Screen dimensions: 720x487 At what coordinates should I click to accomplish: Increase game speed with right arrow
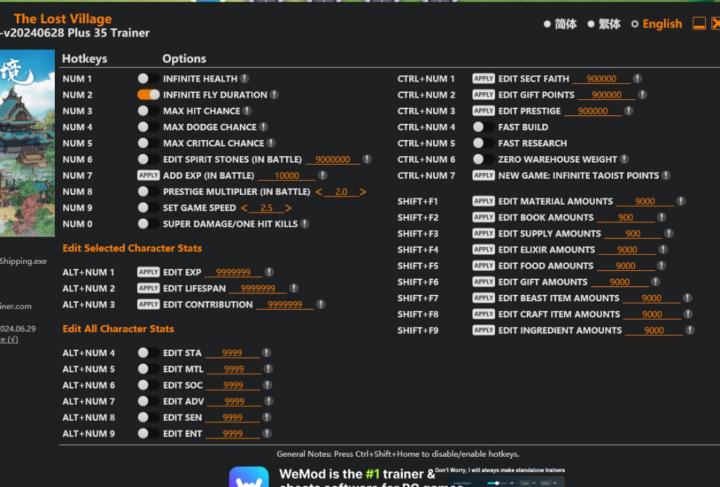(x=288, y=208)
